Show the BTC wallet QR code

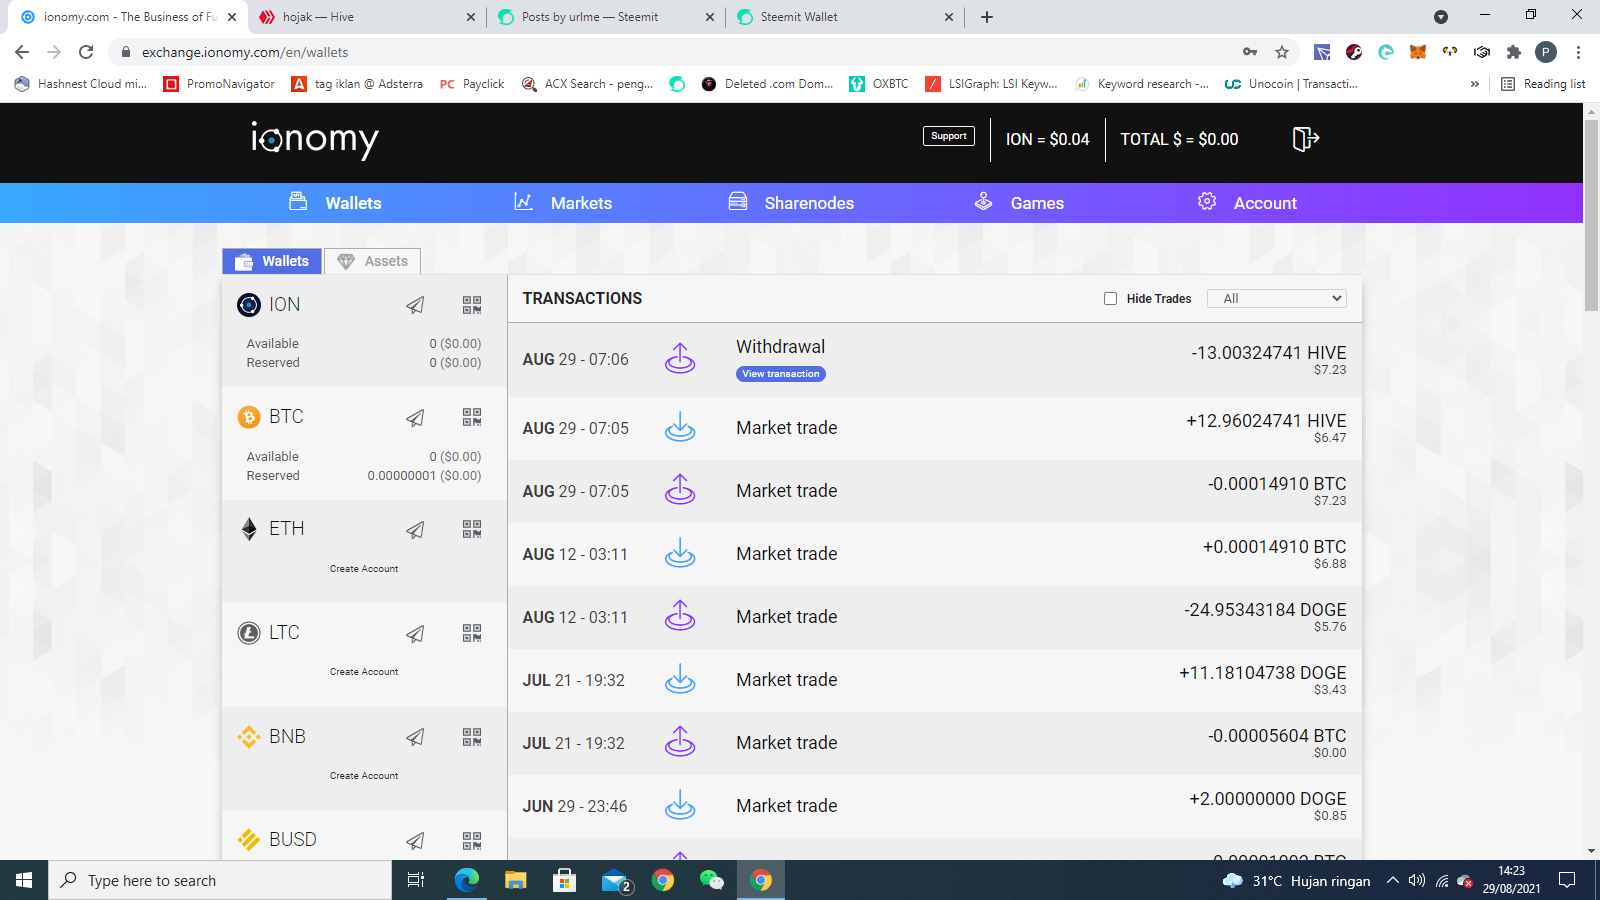pyautogui.click(x=472, y=417)
